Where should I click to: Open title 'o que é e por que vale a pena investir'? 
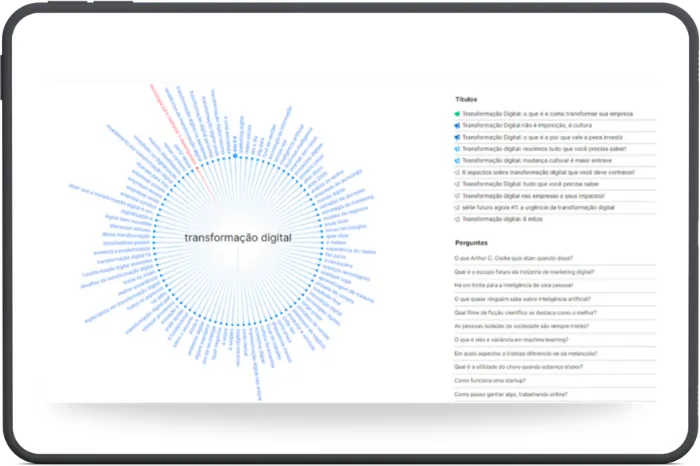point(542,137)
